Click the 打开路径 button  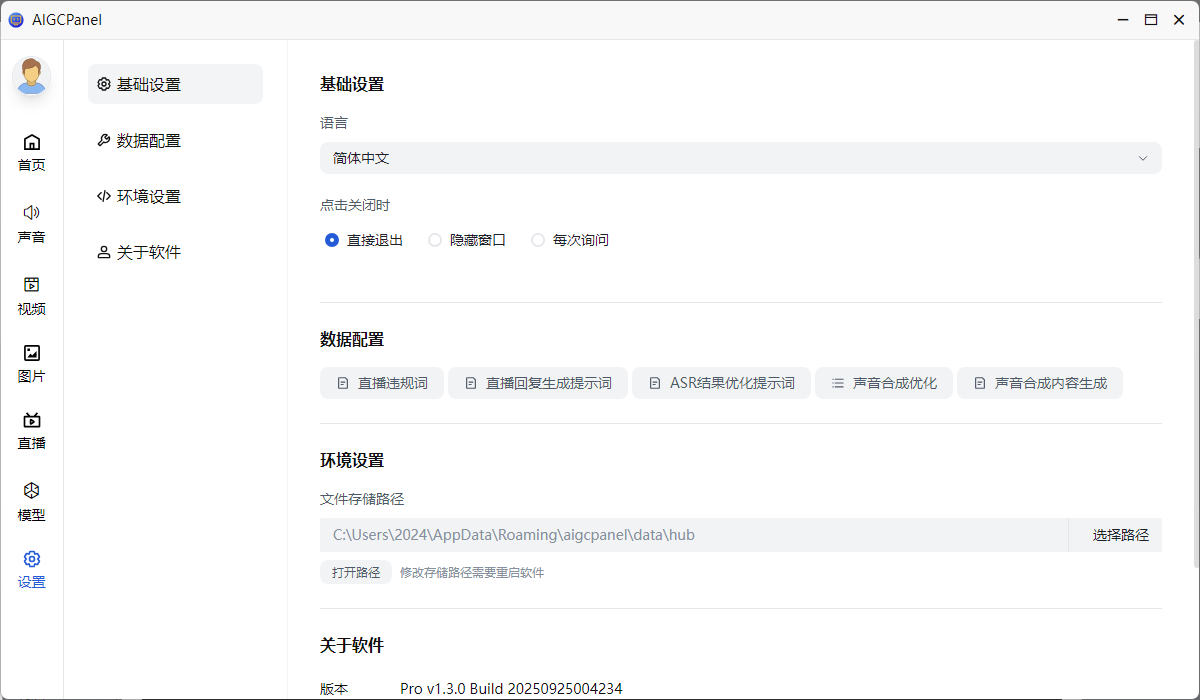tap(355, 572)
